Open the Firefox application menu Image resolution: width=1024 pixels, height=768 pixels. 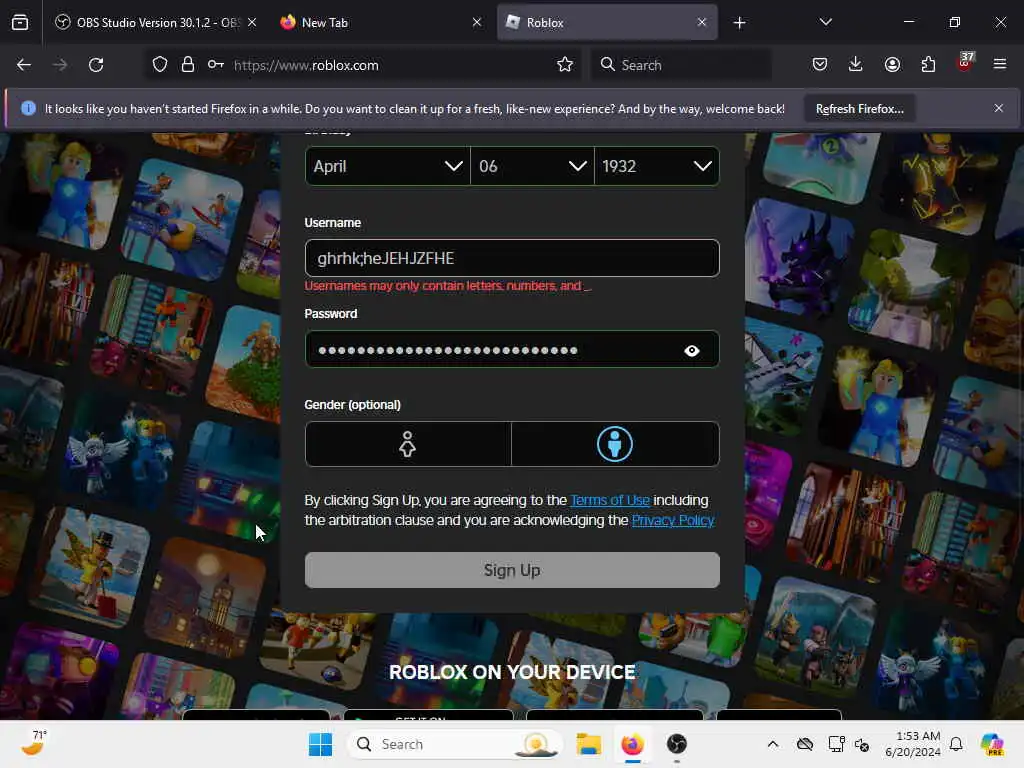[x=999, y=65]
